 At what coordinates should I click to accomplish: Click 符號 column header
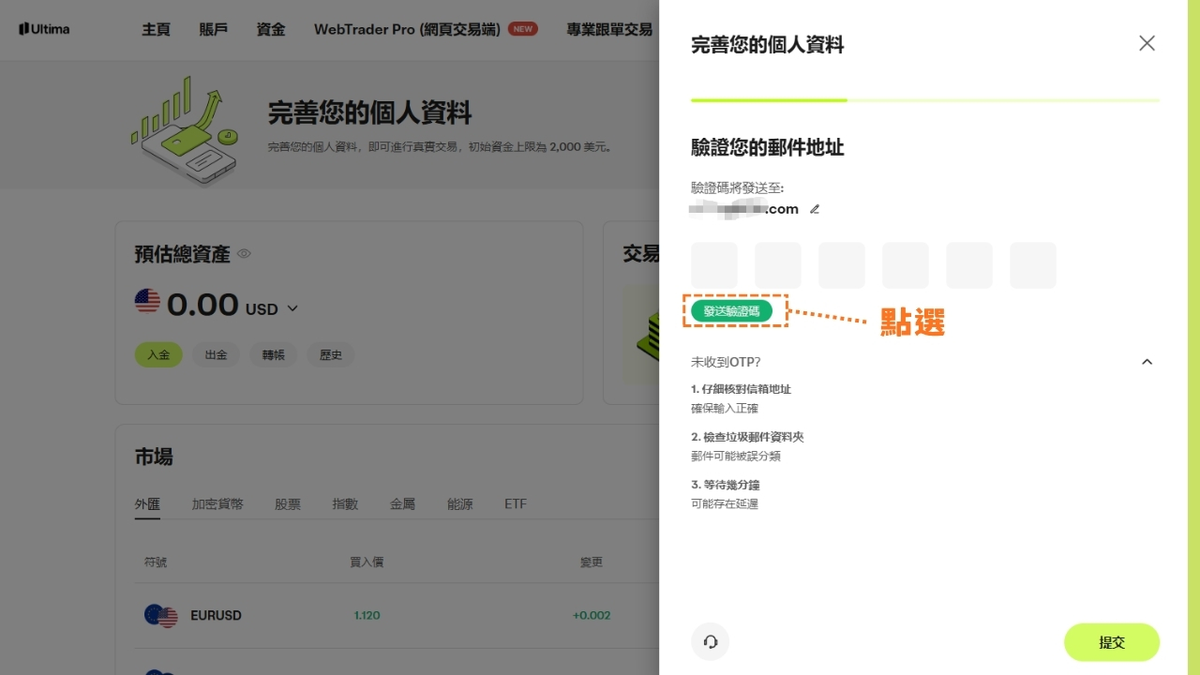(156, 563)
